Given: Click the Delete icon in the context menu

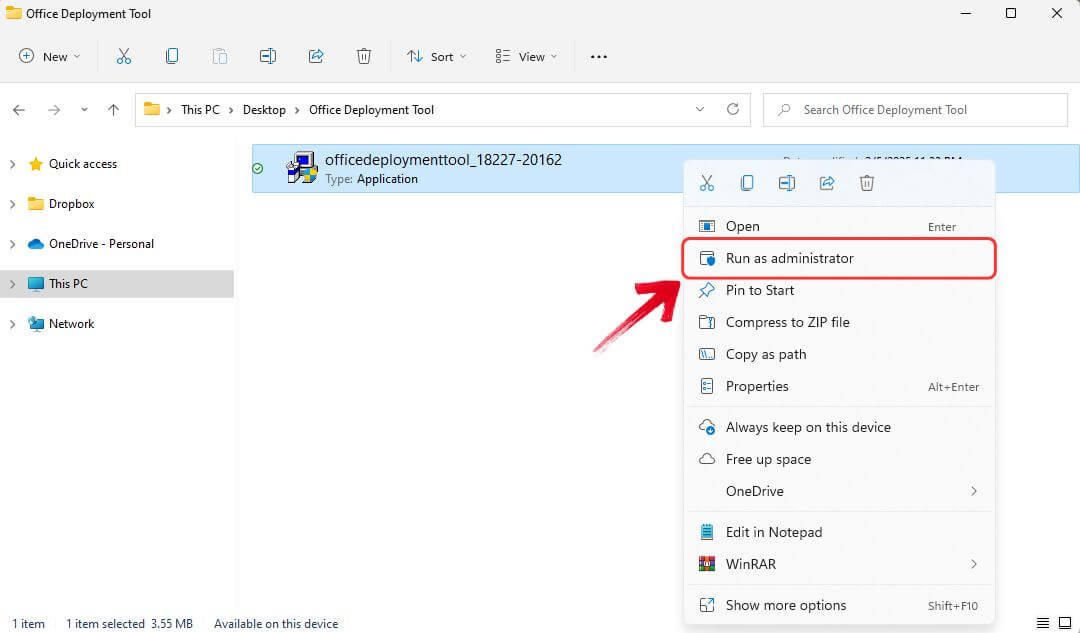Looking at the screenshot, I should (866, 183).
